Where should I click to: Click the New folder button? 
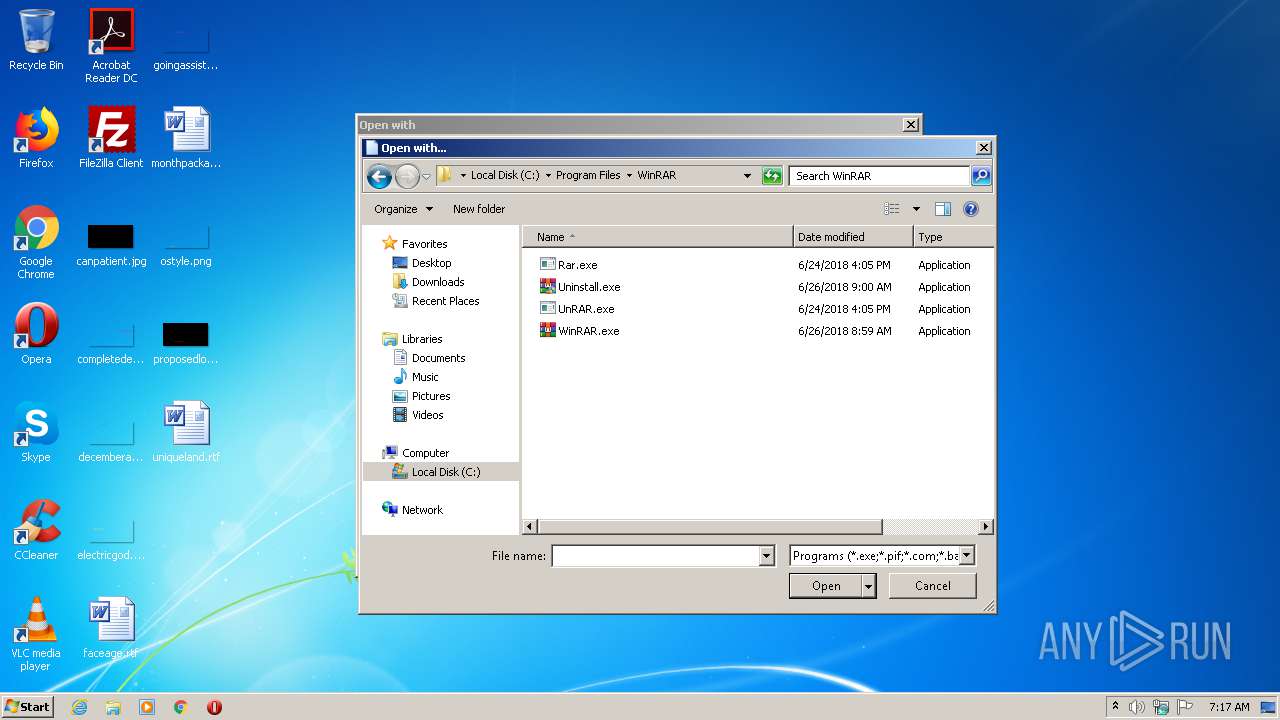479,209
